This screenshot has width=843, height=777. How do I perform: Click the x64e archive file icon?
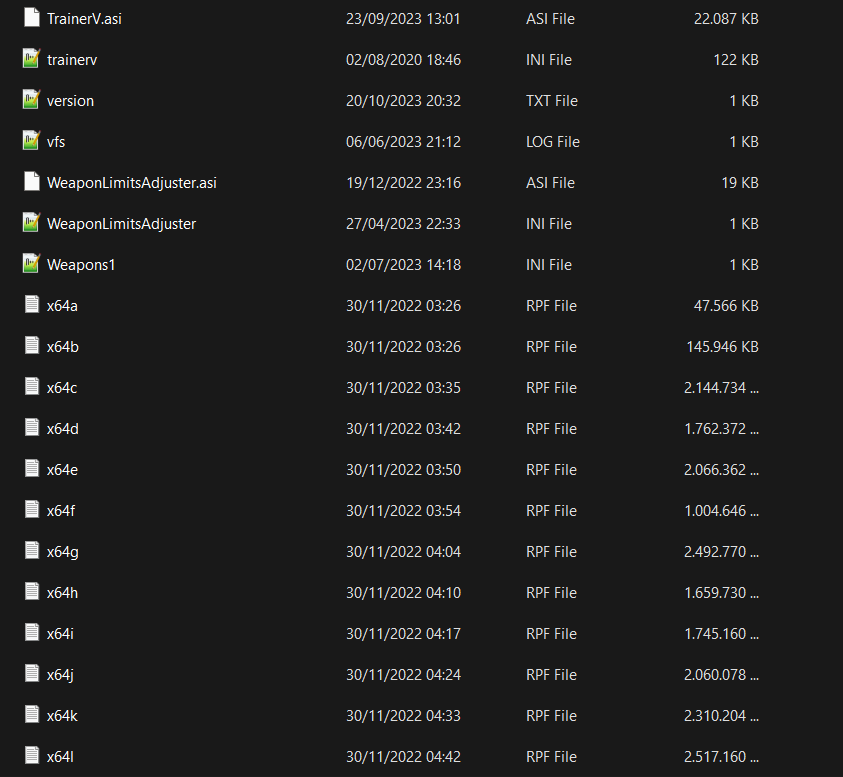point(31,469)
